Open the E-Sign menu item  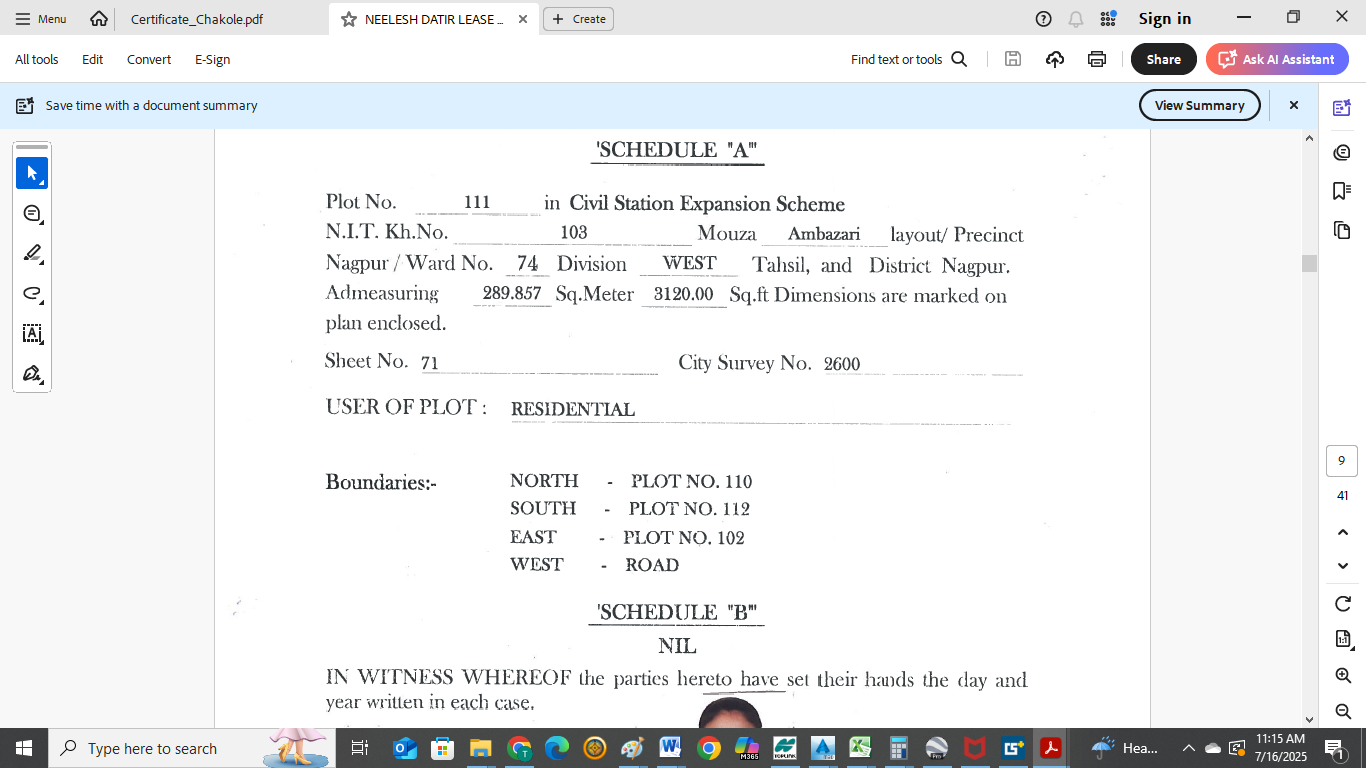[x=212, y=59]
